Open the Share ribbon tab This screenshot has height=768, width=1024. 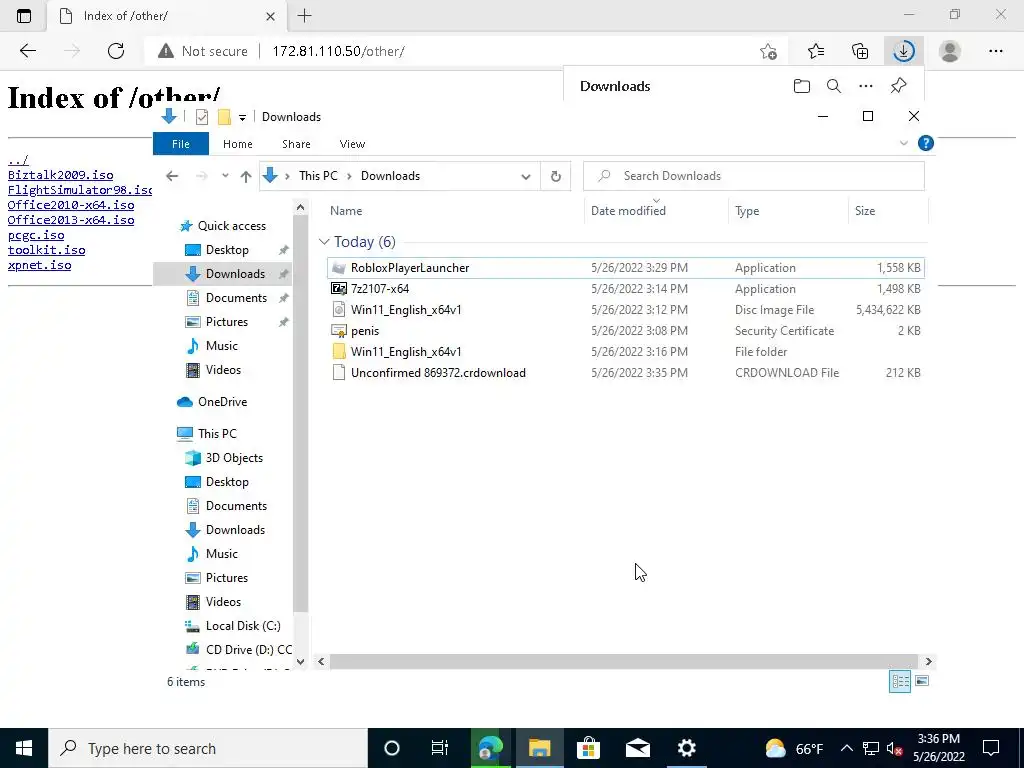pyautogui.click(x=296, y=144)
